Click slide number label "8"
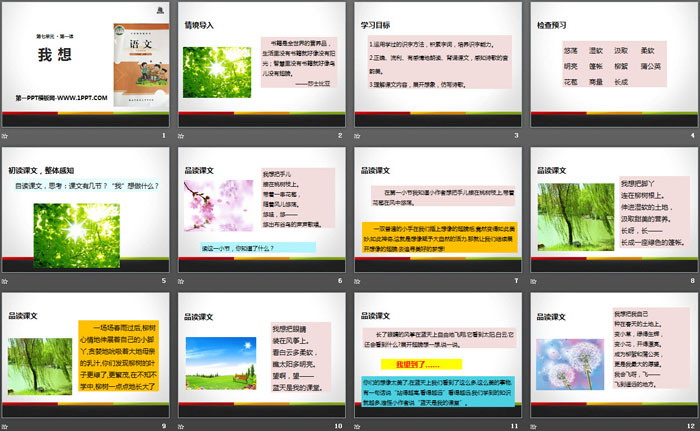Screen dimensions: 700x431 tap(692, 280)
